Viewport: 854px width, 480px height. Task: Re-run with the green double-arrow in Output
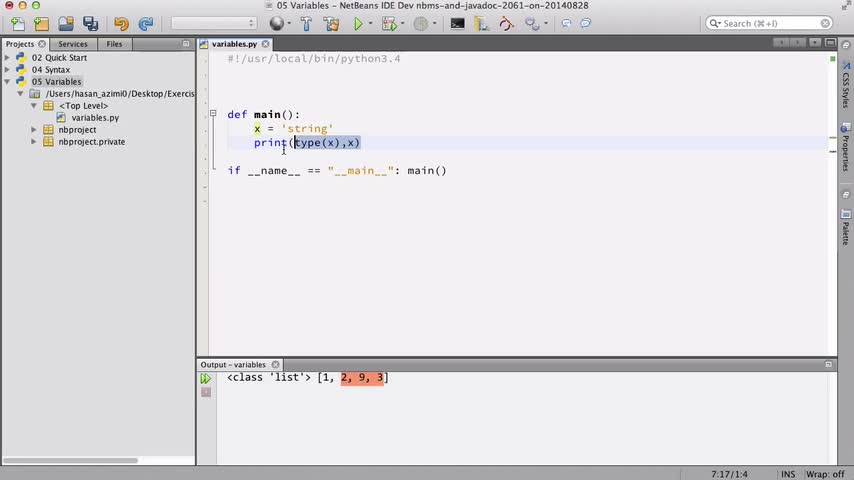pyautogui.click(x=205, y=378)
